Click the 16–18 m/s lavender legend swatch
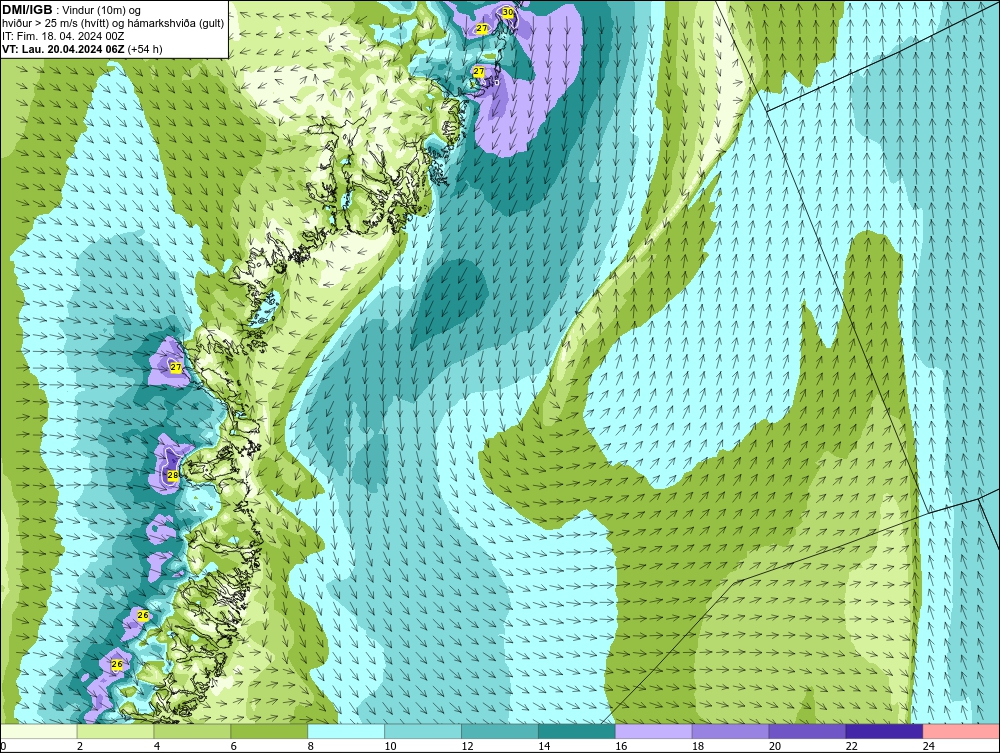 click(x=654, y=731)
